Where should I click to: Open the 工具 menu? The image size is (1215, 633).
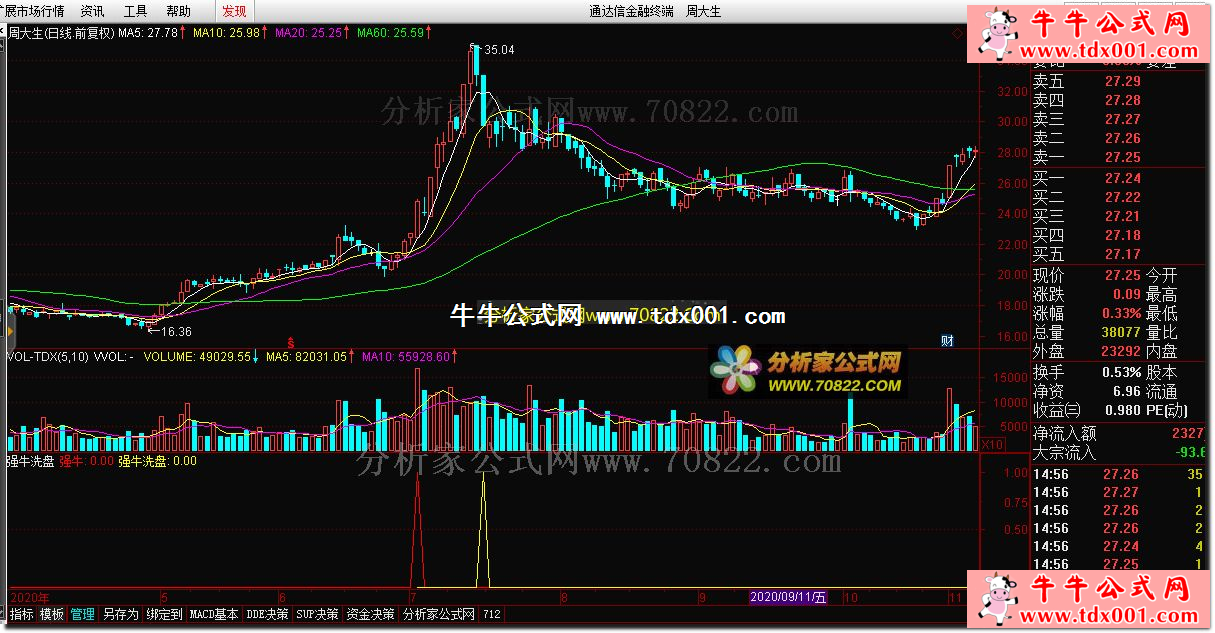tap(135, 11)
